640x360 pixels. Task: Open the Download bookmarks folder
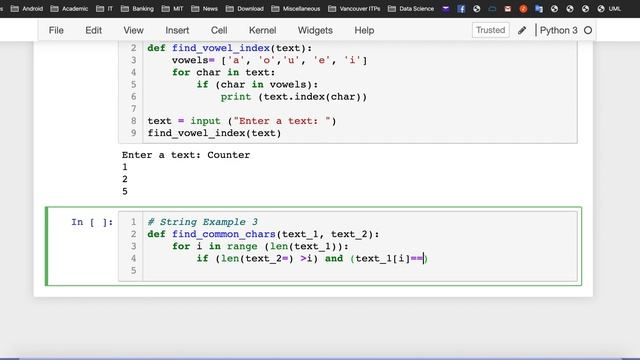244,9
